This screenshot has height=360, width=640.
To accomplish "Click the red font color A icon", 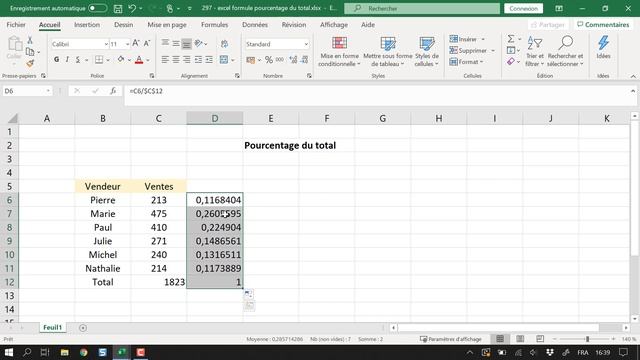I will [139, 60].
